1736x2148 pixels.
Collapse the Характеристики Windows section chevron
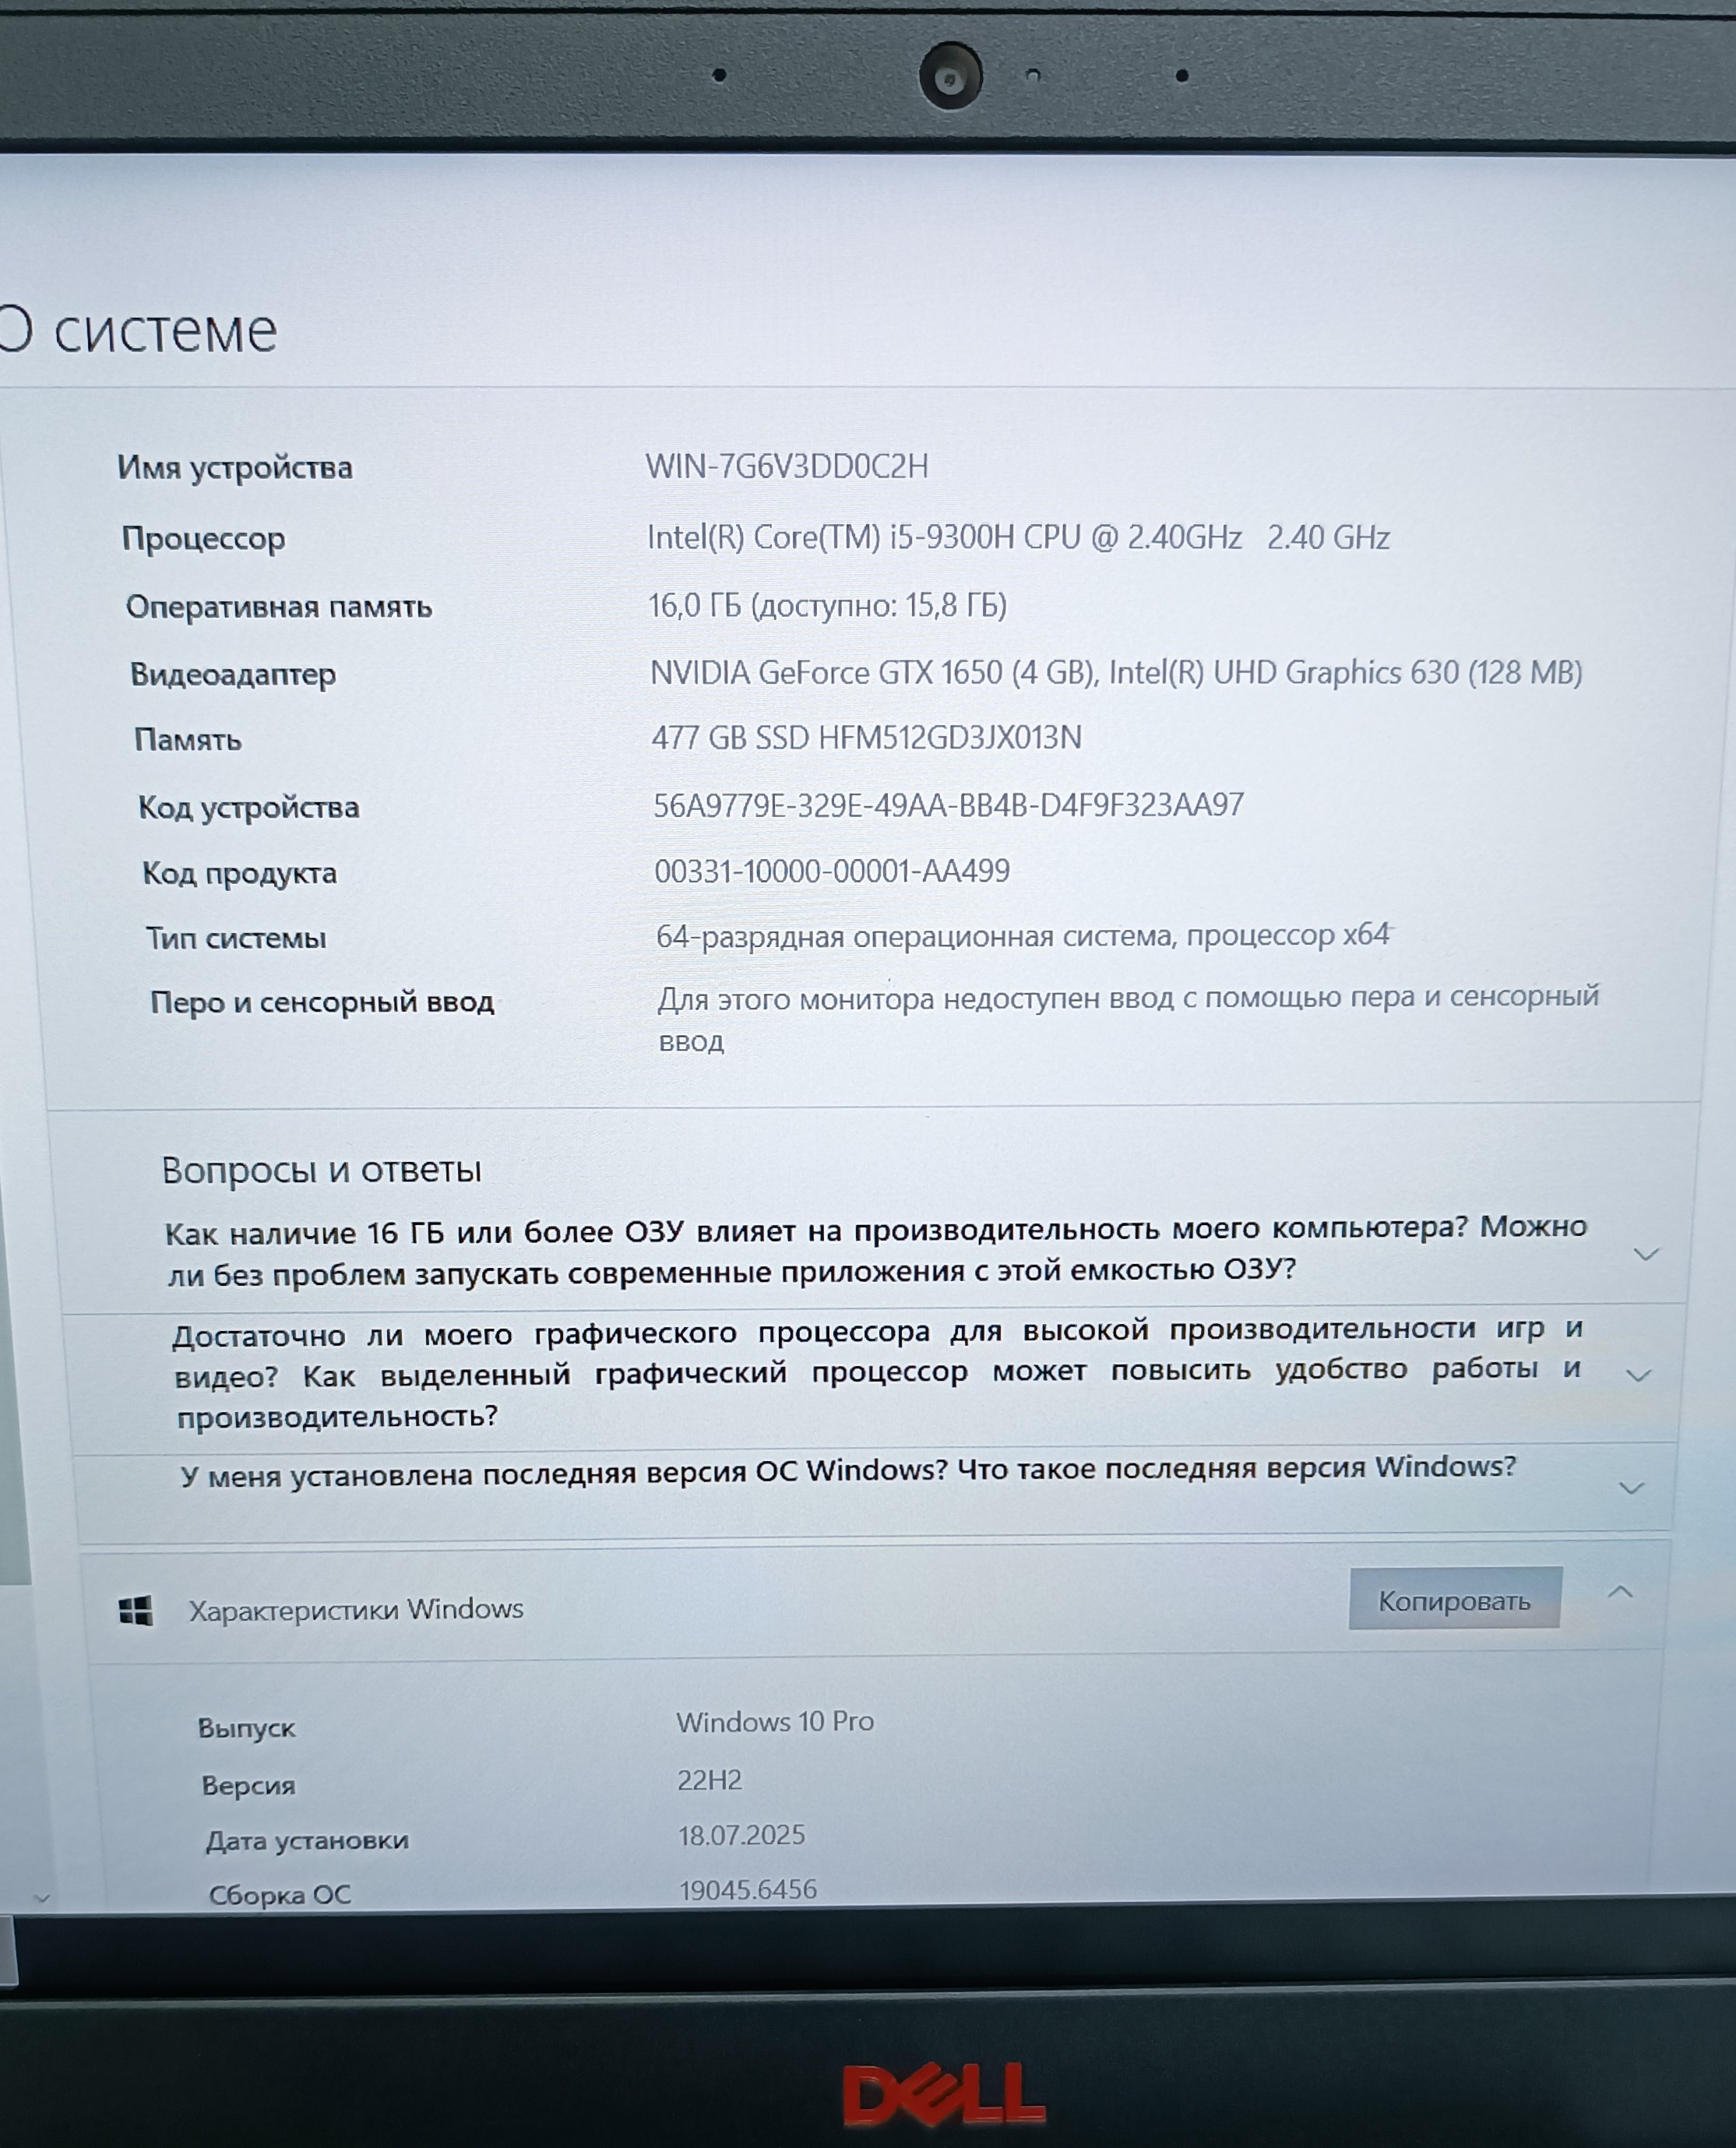[x=1620, y=1592]
